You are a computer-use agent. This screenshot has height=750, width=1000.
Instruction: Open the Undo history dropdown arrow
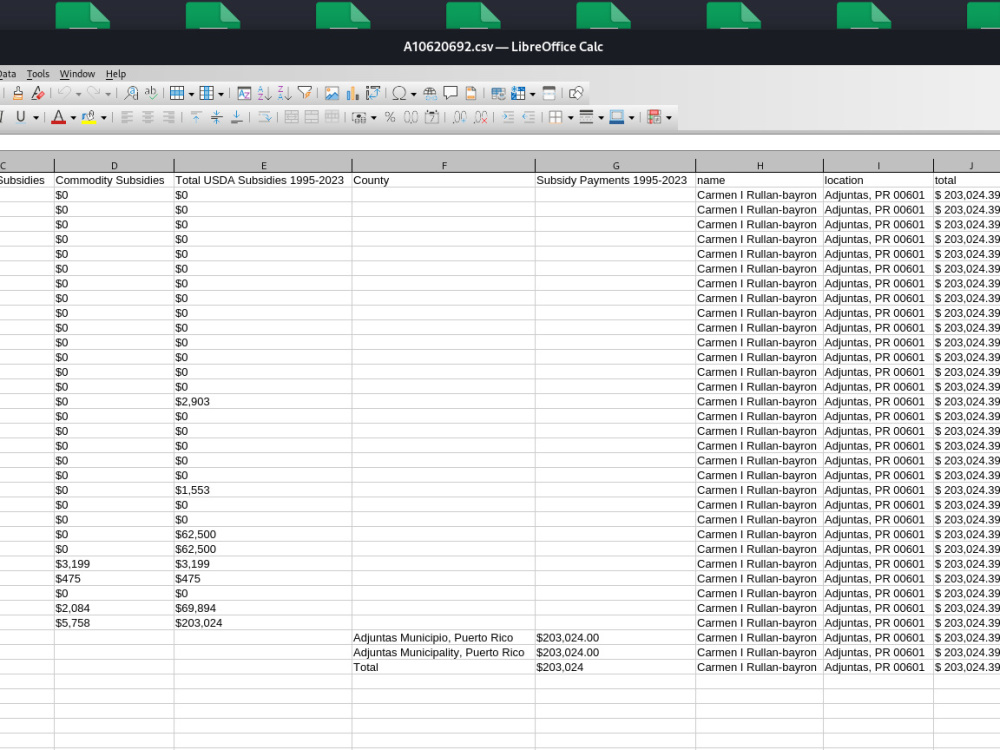(78, 94)
